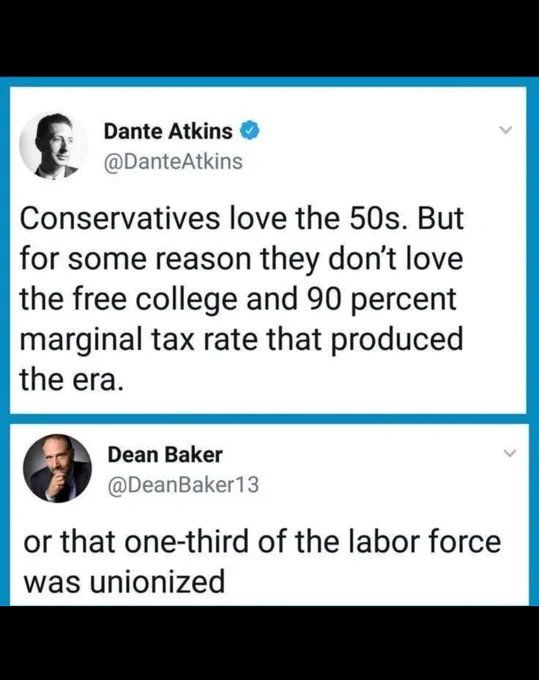Open Dean Baker's profile picture
The height and width of the screenshot is (680, 539).
click(57, 468)
